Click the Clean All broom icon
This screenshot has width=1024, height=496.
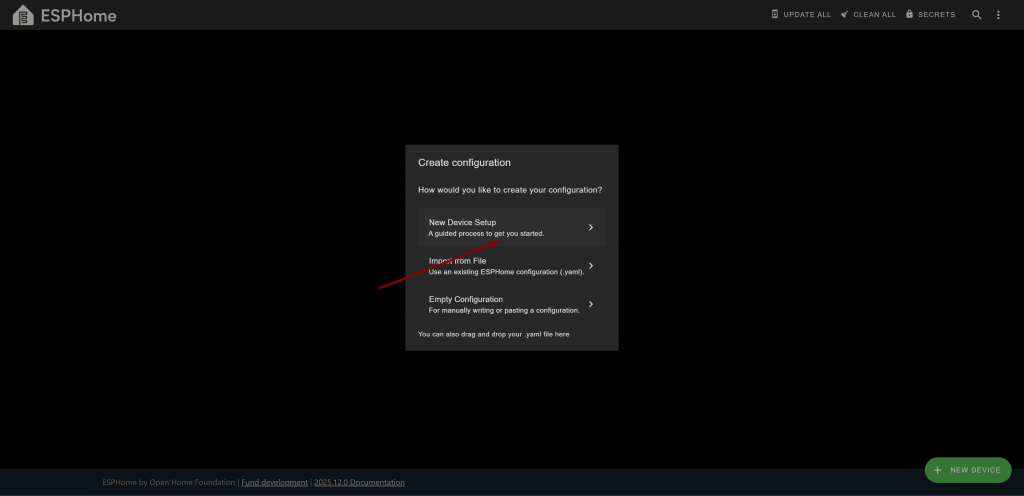845,15
